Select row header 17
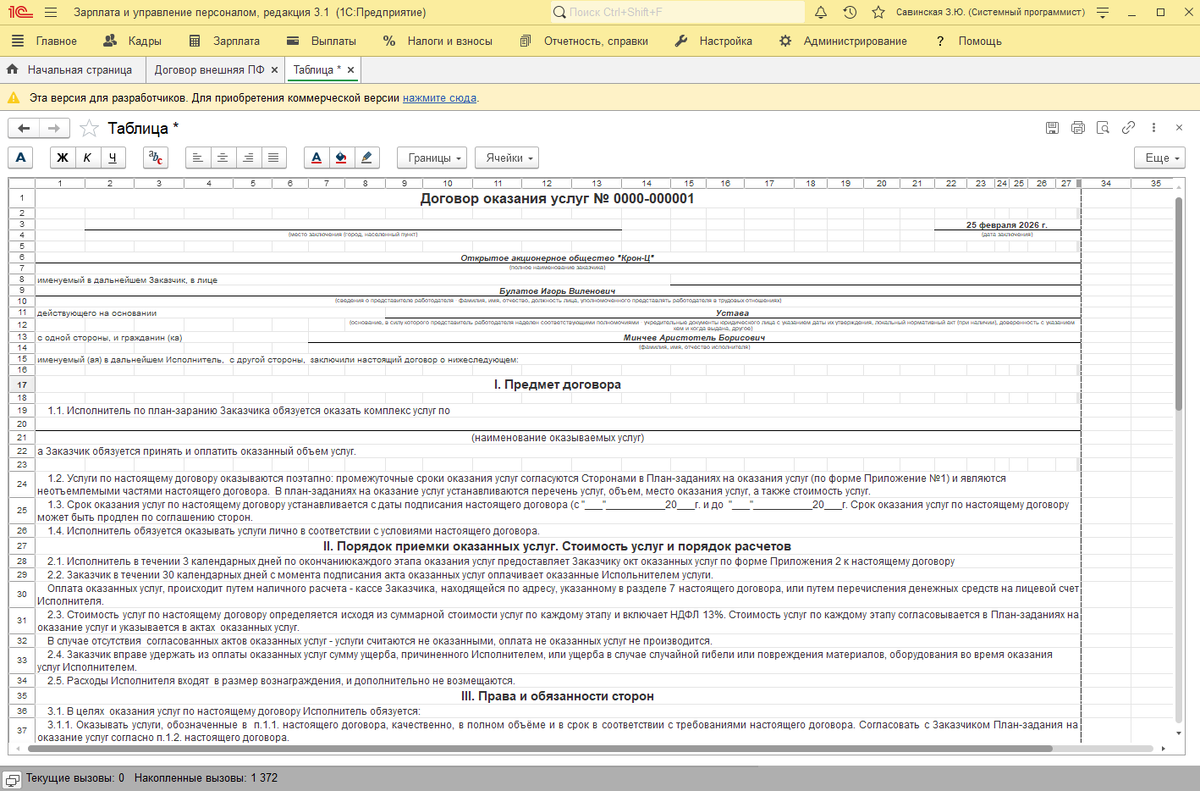Viewport: 1200px width, 791px height. tap(20, 384)
